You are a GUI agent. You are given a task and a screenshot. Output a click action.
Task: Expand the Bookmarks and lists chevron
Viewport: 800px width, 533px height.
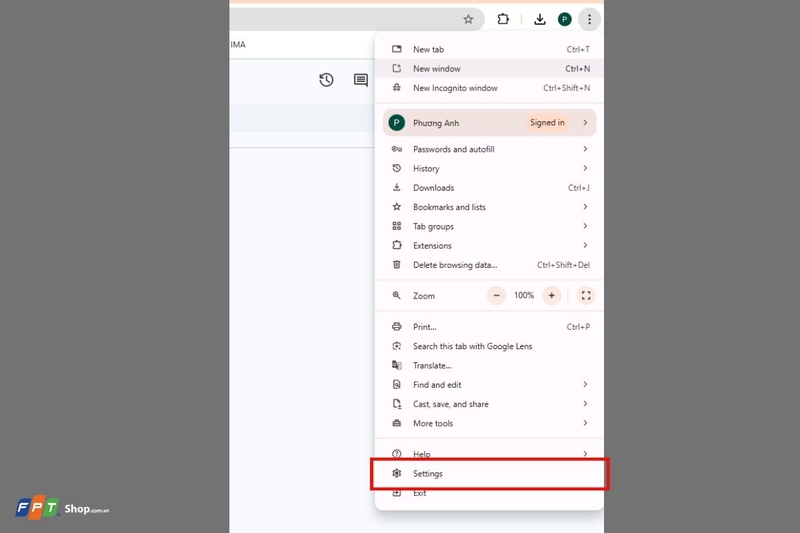585,207
